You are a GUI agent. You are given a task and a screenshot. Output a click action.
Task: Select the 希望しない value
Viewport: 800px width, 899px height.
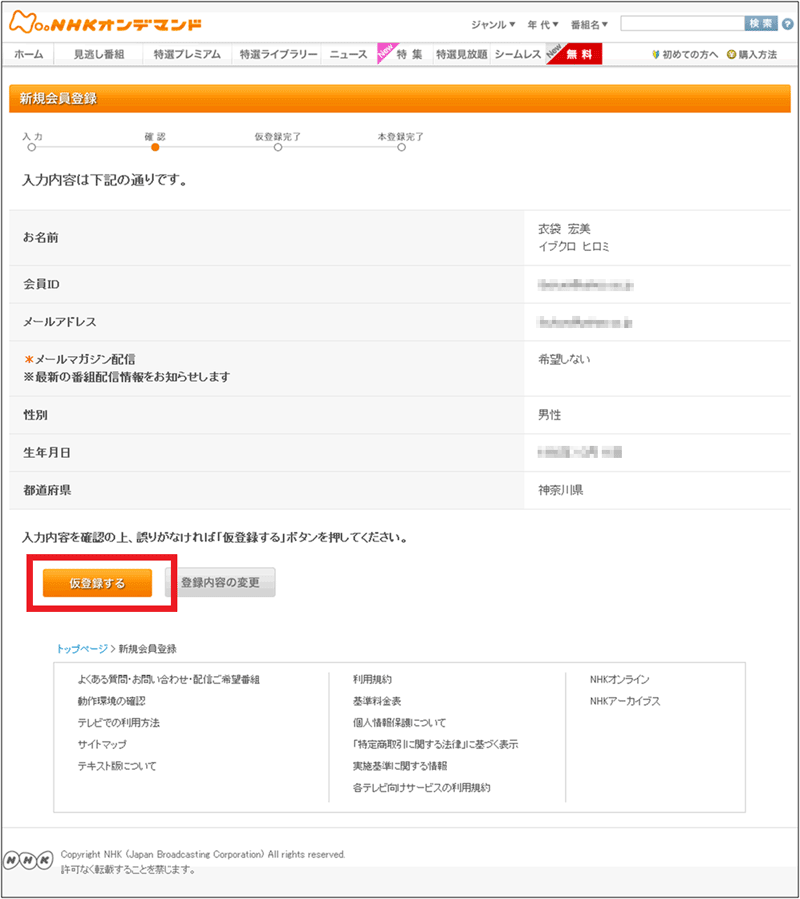tap(564, 359)
